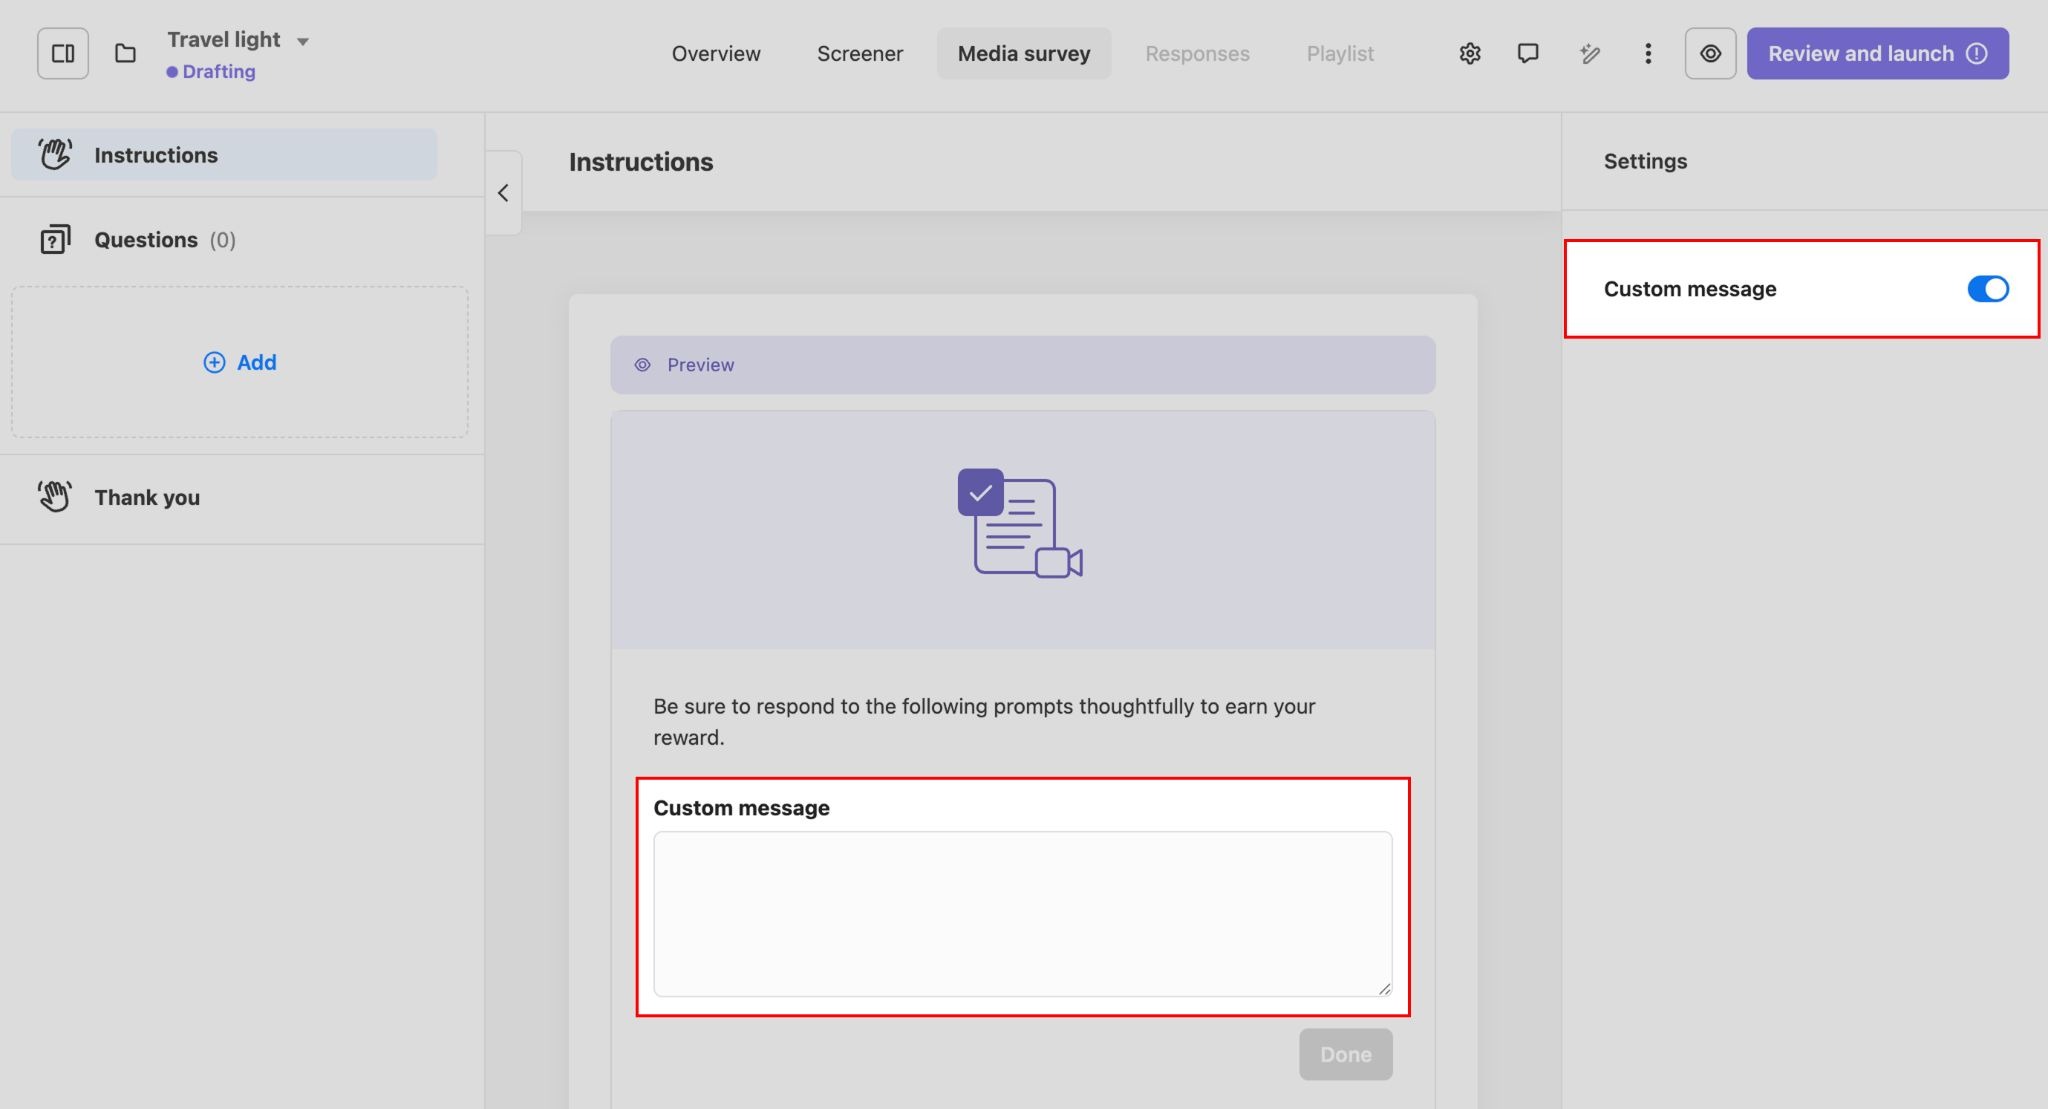Open the folder icon in header

pos(125,54)
